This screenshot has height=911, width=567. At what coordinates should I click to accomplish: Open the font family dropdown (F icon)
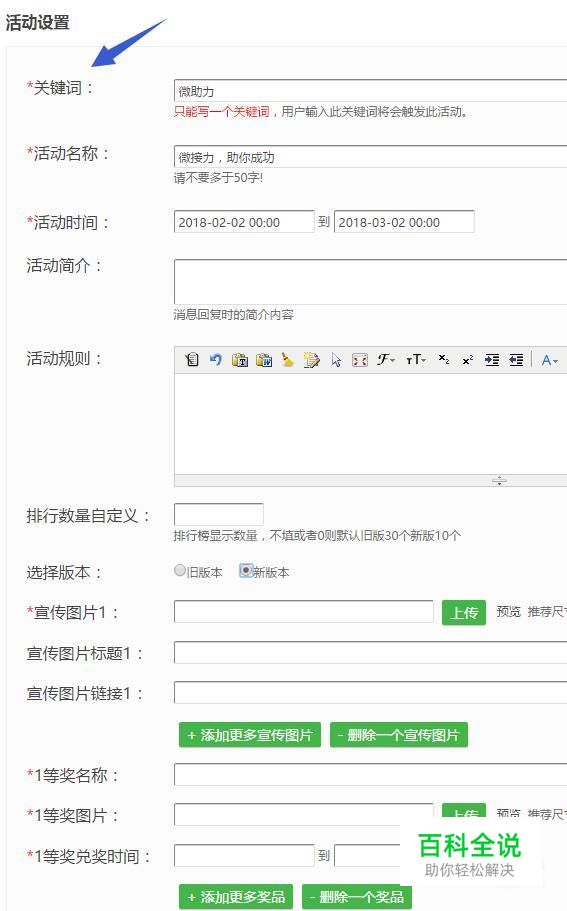tap(386, 360)
